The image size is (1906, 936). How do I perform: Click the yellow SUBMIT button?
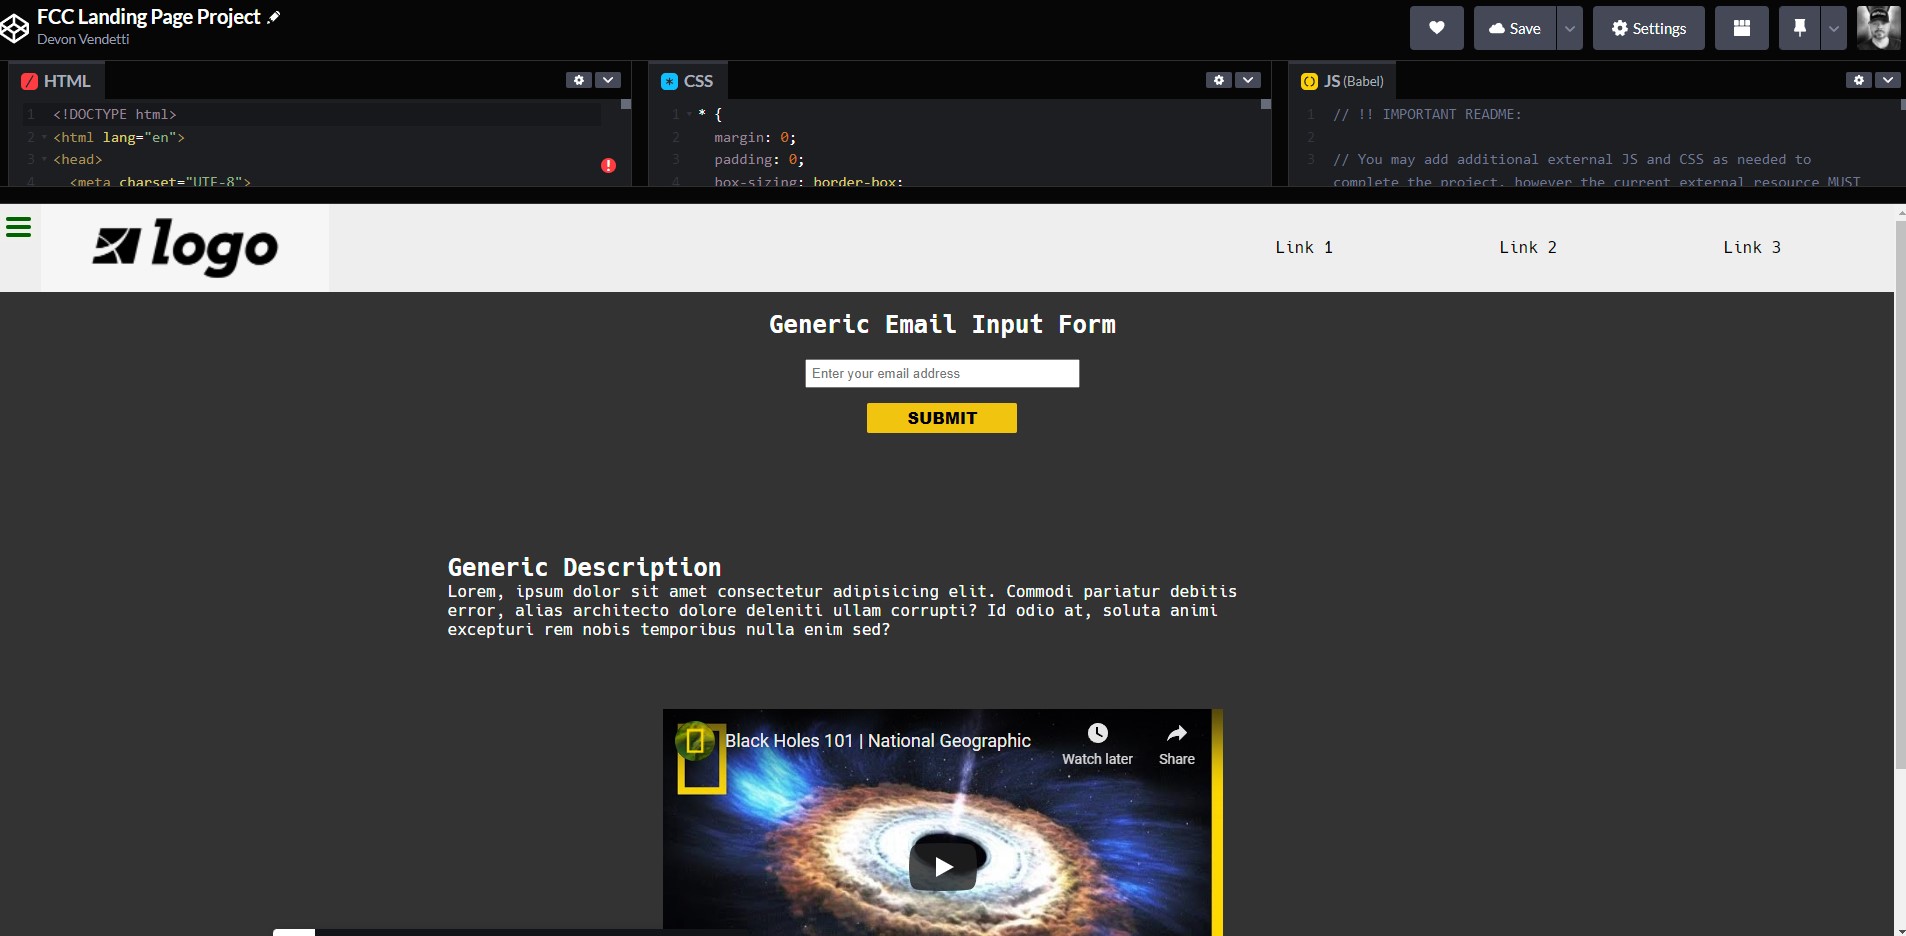[x=941, y=418]
